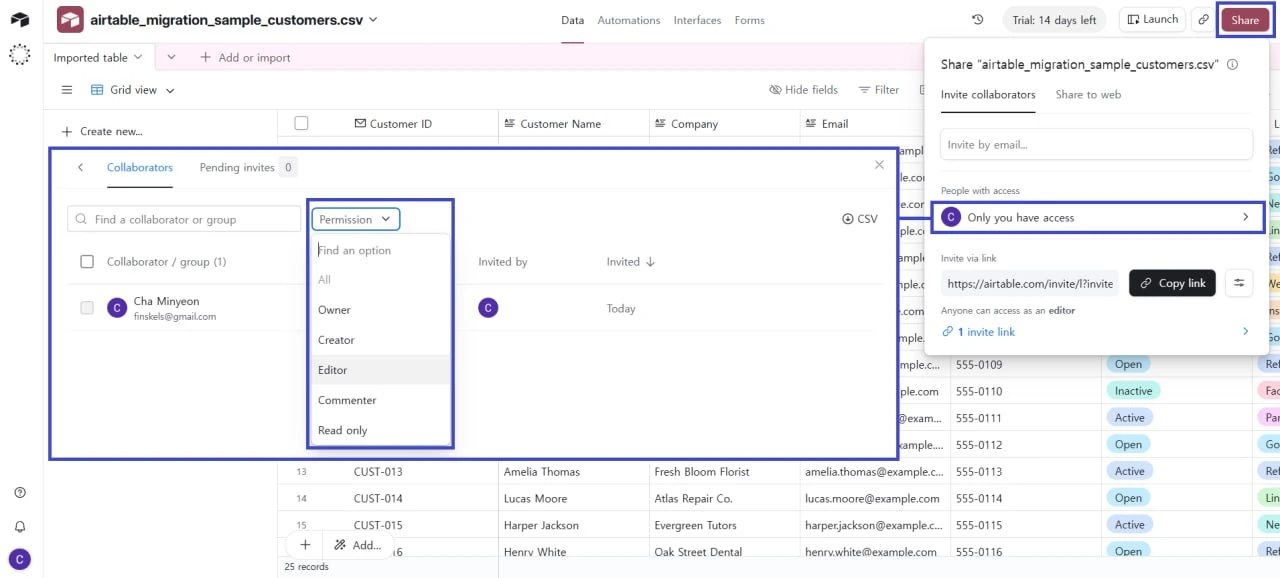Image resolution: width=1280 pixels, height=578 pixels.
Task: Select the Invite collaborators tab
Action: click(988, 95)
